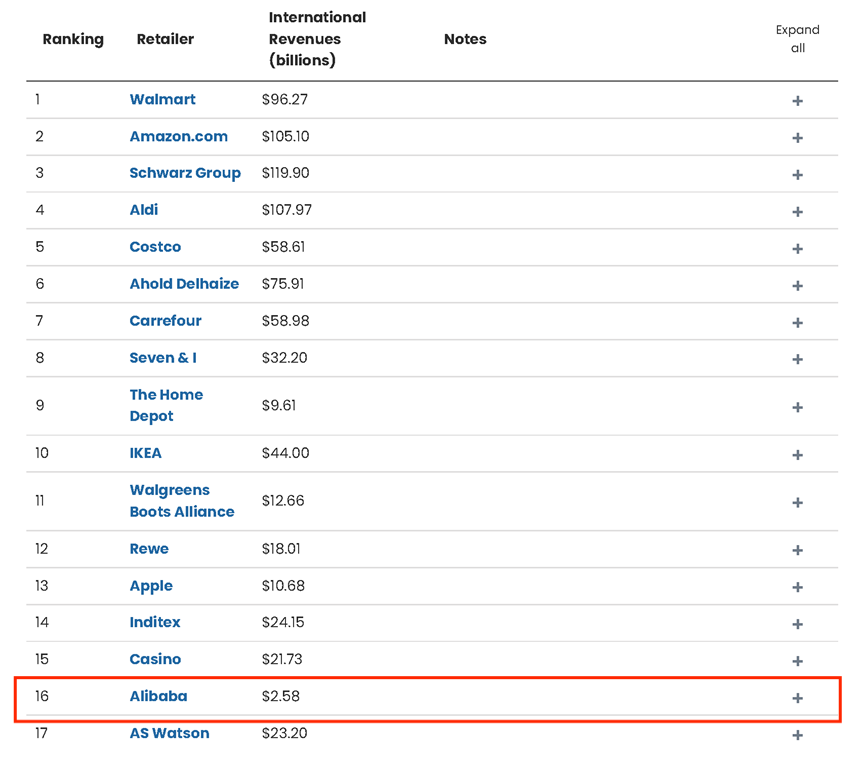Screen dimensions: 865x768
Task: Select Walgreens revenue value $12.66
Action: point(282,501)
